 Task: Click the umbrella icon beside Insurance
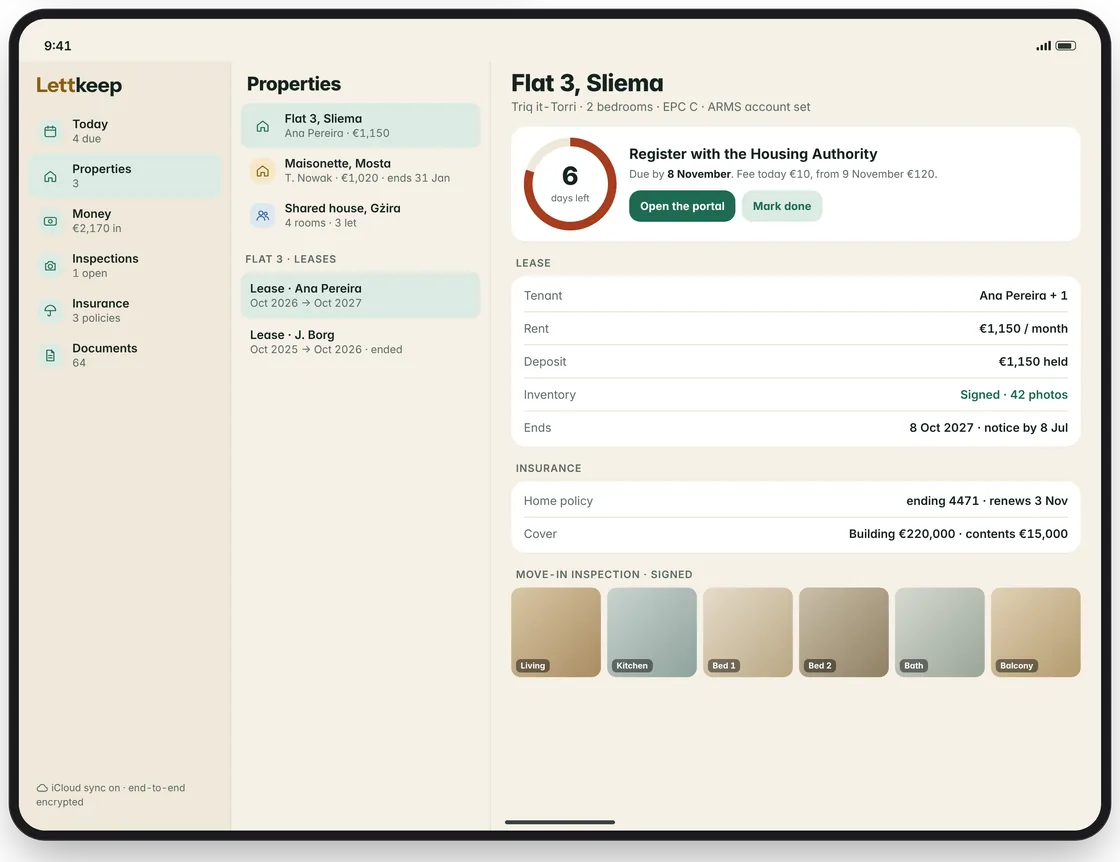pos(50,311)
